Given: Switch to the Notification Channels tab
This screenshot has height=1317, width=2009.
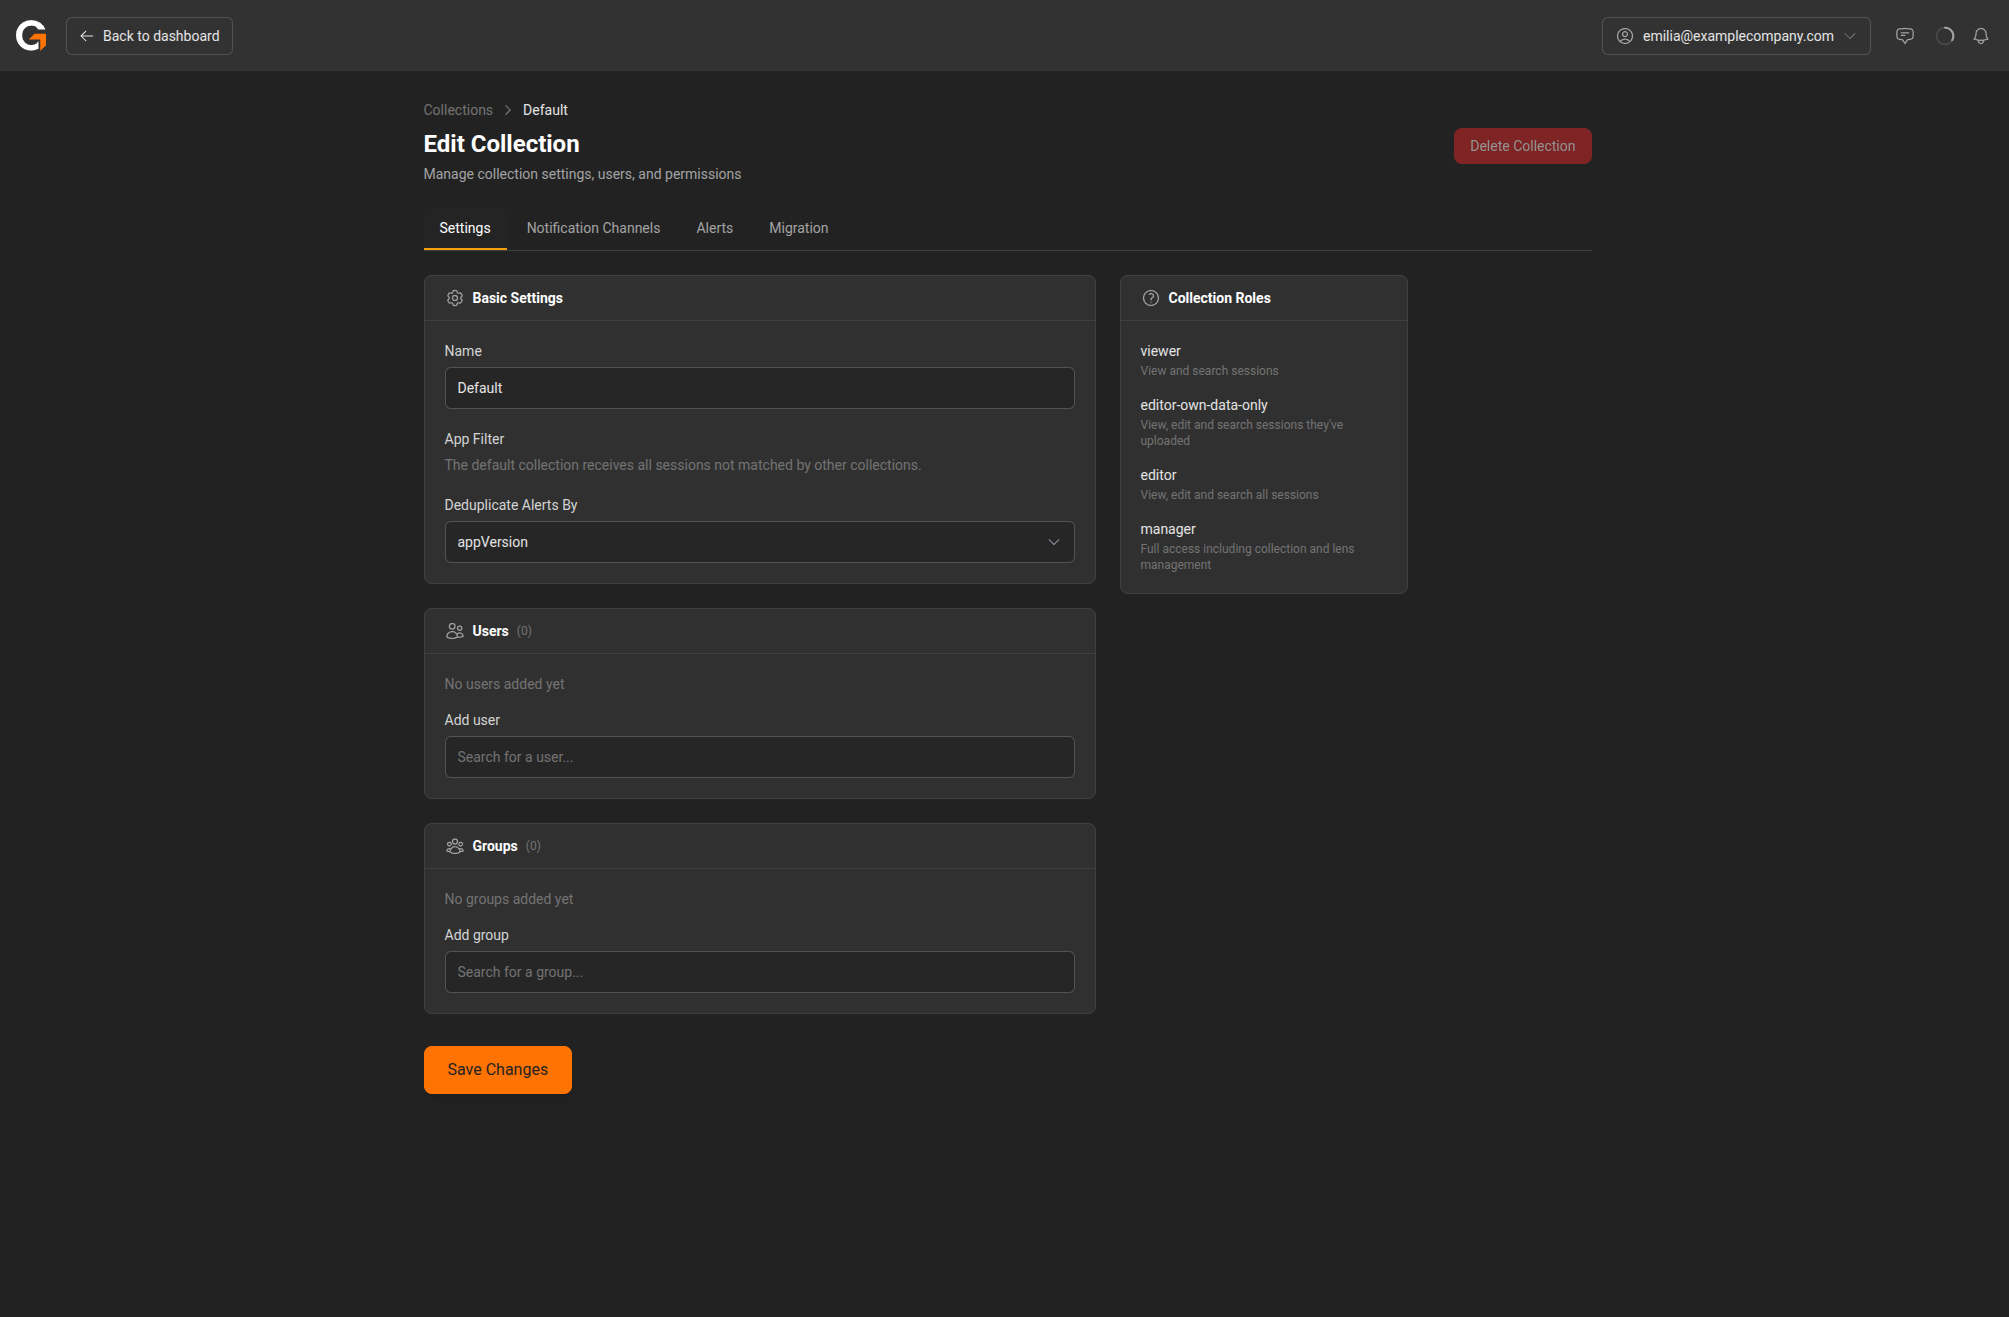Looking at the screenshot, I should pyautogui.click(x=593, y=228).
